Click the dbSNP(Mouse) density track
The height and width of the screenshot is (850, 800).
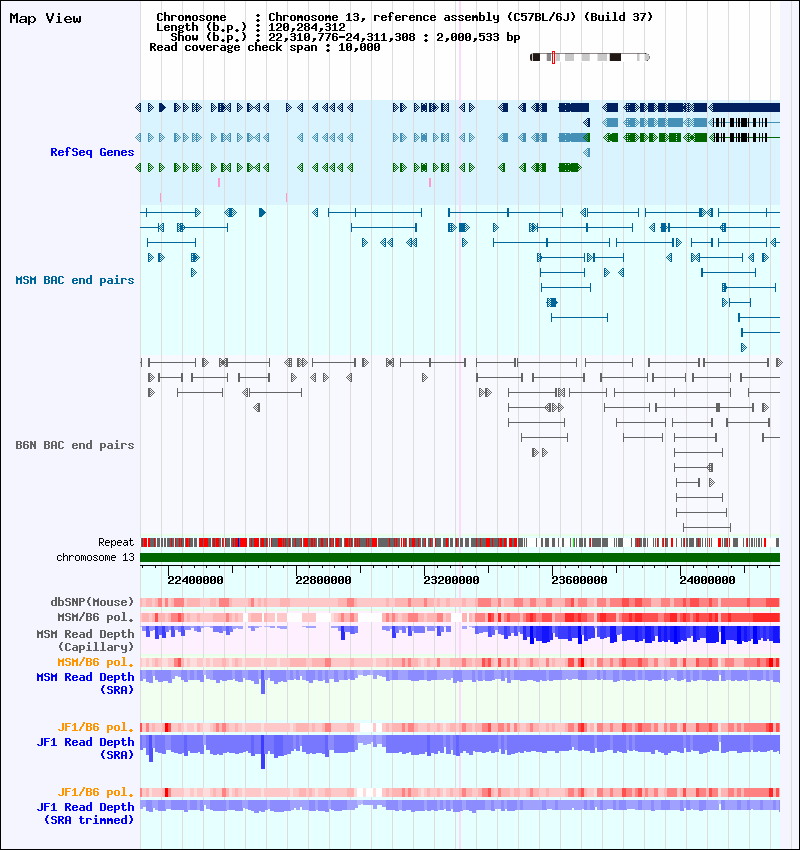point(460,602)
